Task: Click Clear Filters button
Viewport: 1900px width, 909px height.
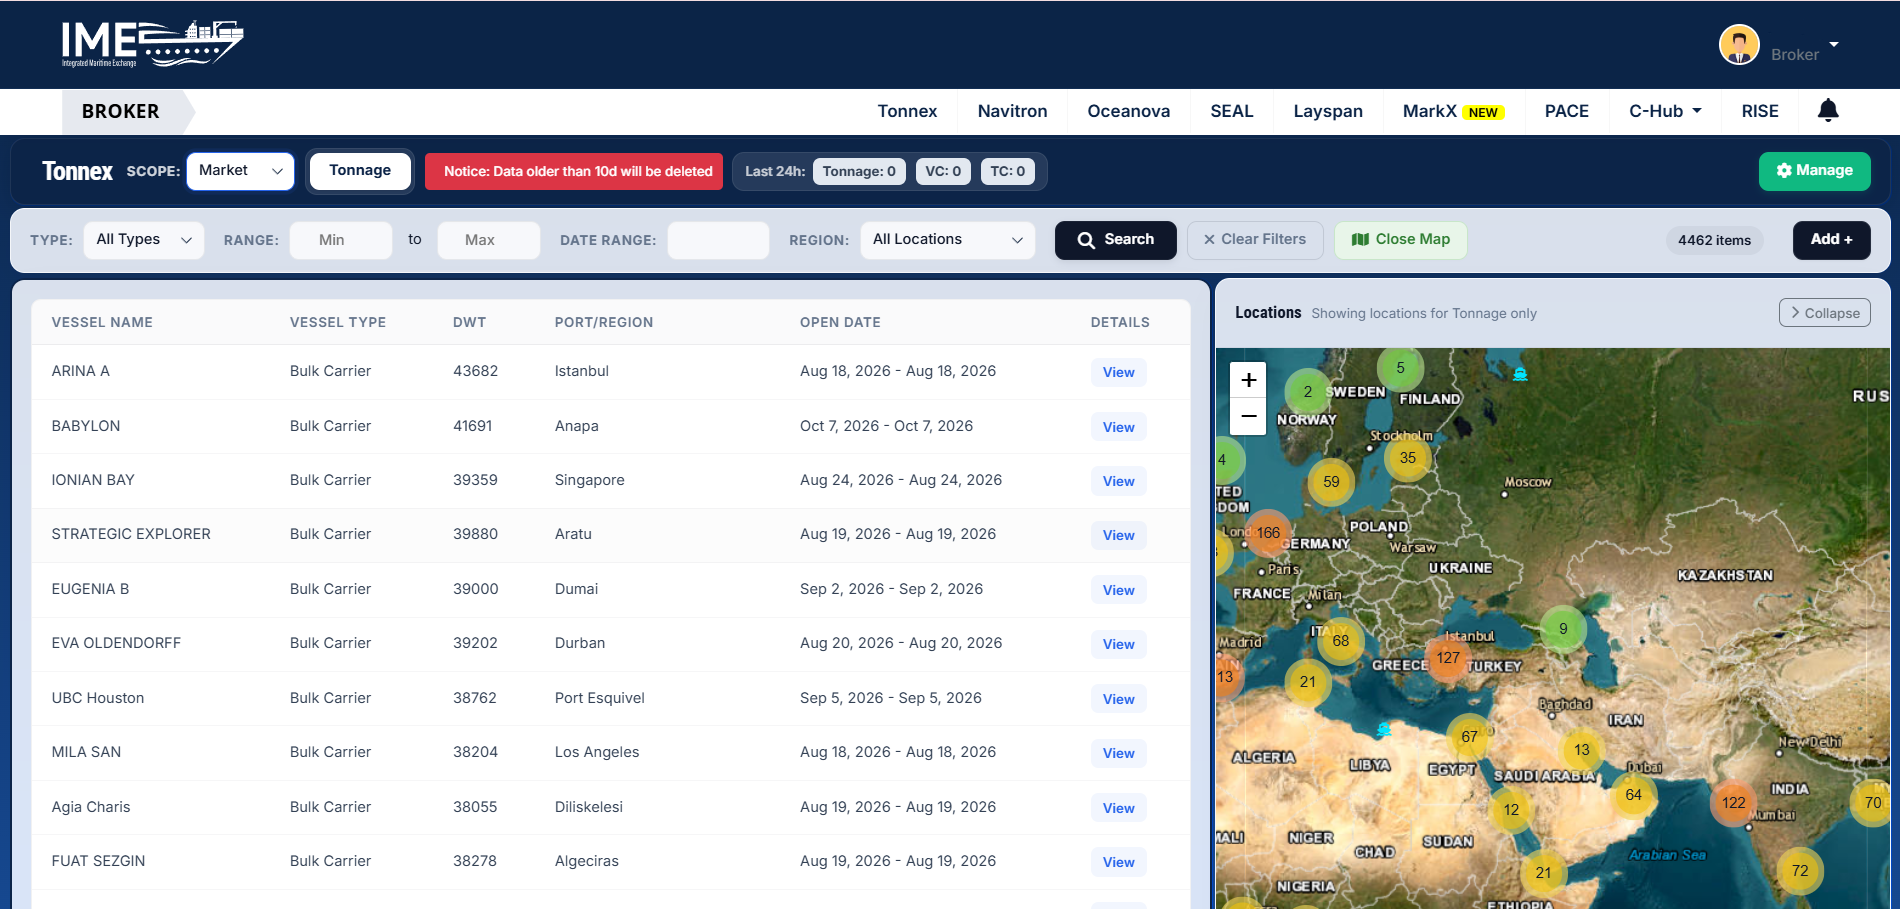Action: tap(1255, 240)
